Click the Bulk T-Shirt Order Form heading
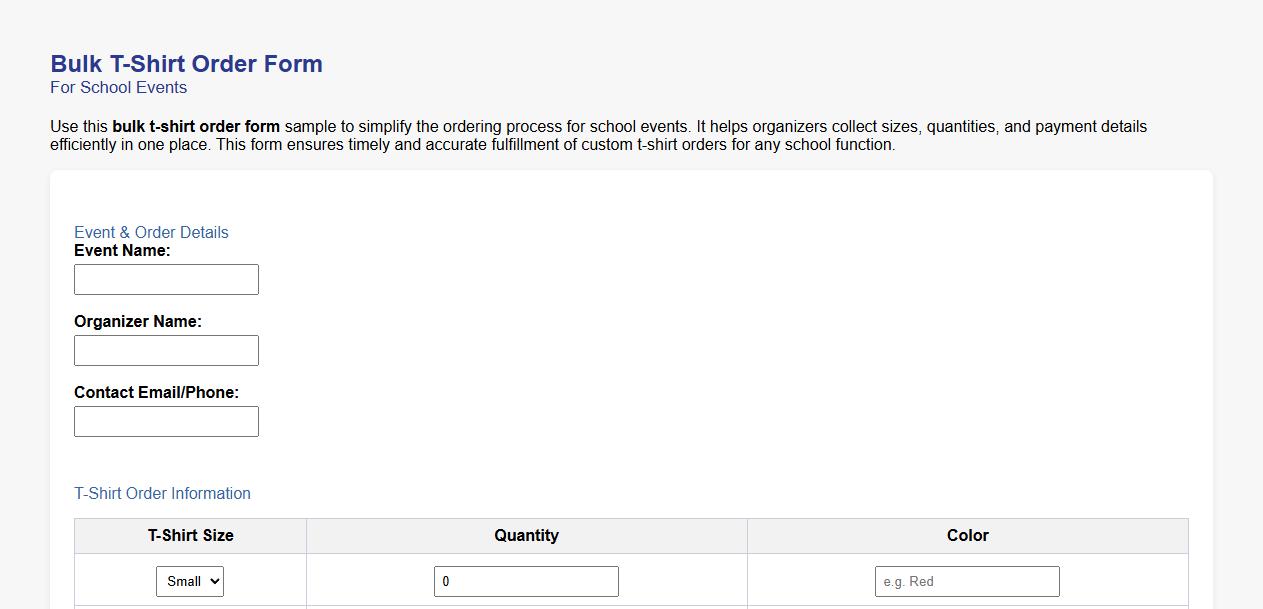The image size is (1263, 609). (x=186, y=63)
